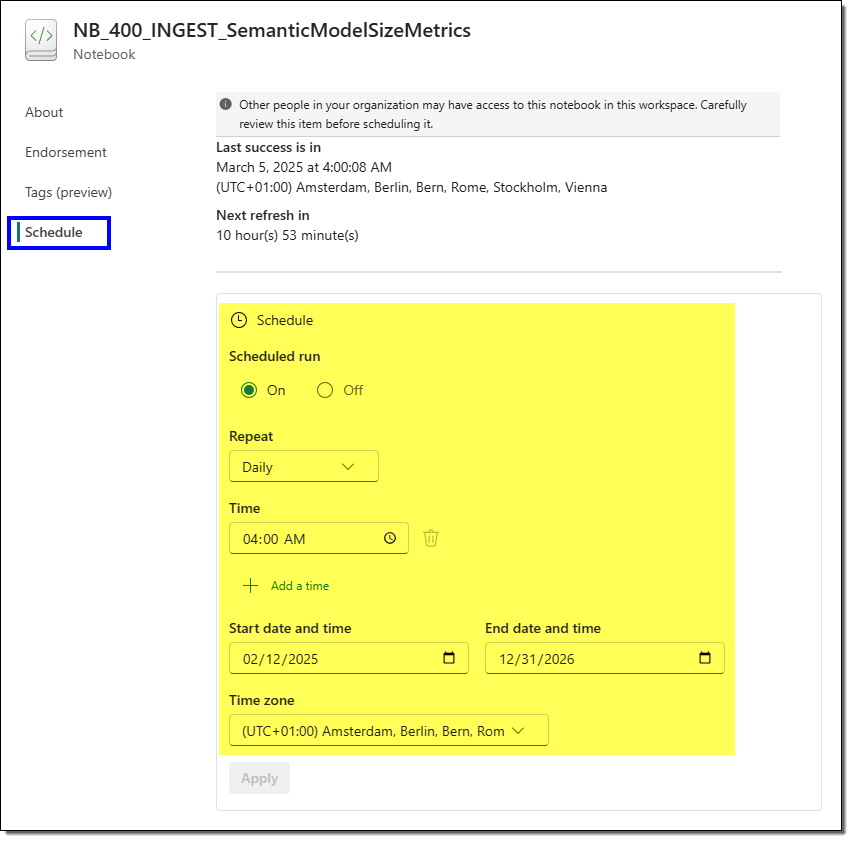Select Tags (preview) in sidebar
Image resolution: width=852 pixels, height=841 pixels.
[68, 193]
